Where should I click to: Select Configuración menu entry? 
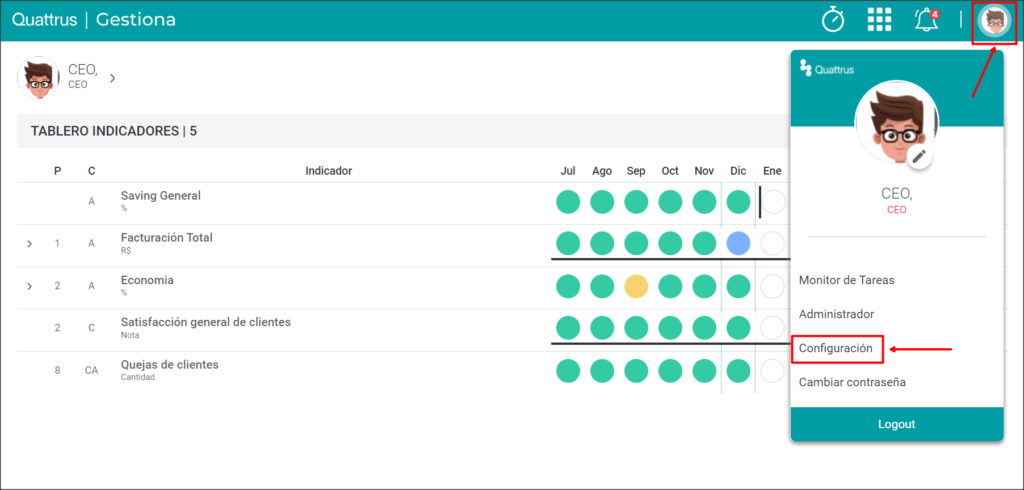coord(835,348)
